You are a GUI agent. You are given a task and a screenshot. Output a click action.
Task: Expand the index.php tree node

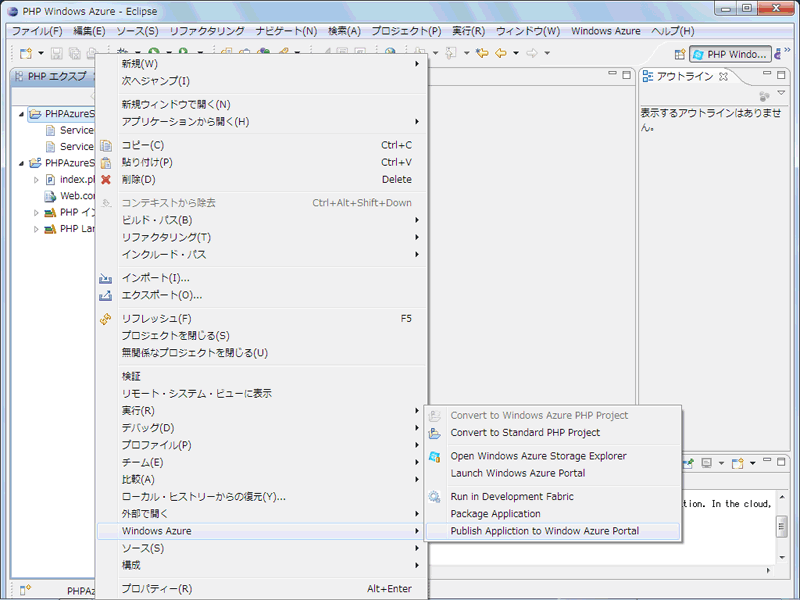pyautogui.click(x=36, y=180)
